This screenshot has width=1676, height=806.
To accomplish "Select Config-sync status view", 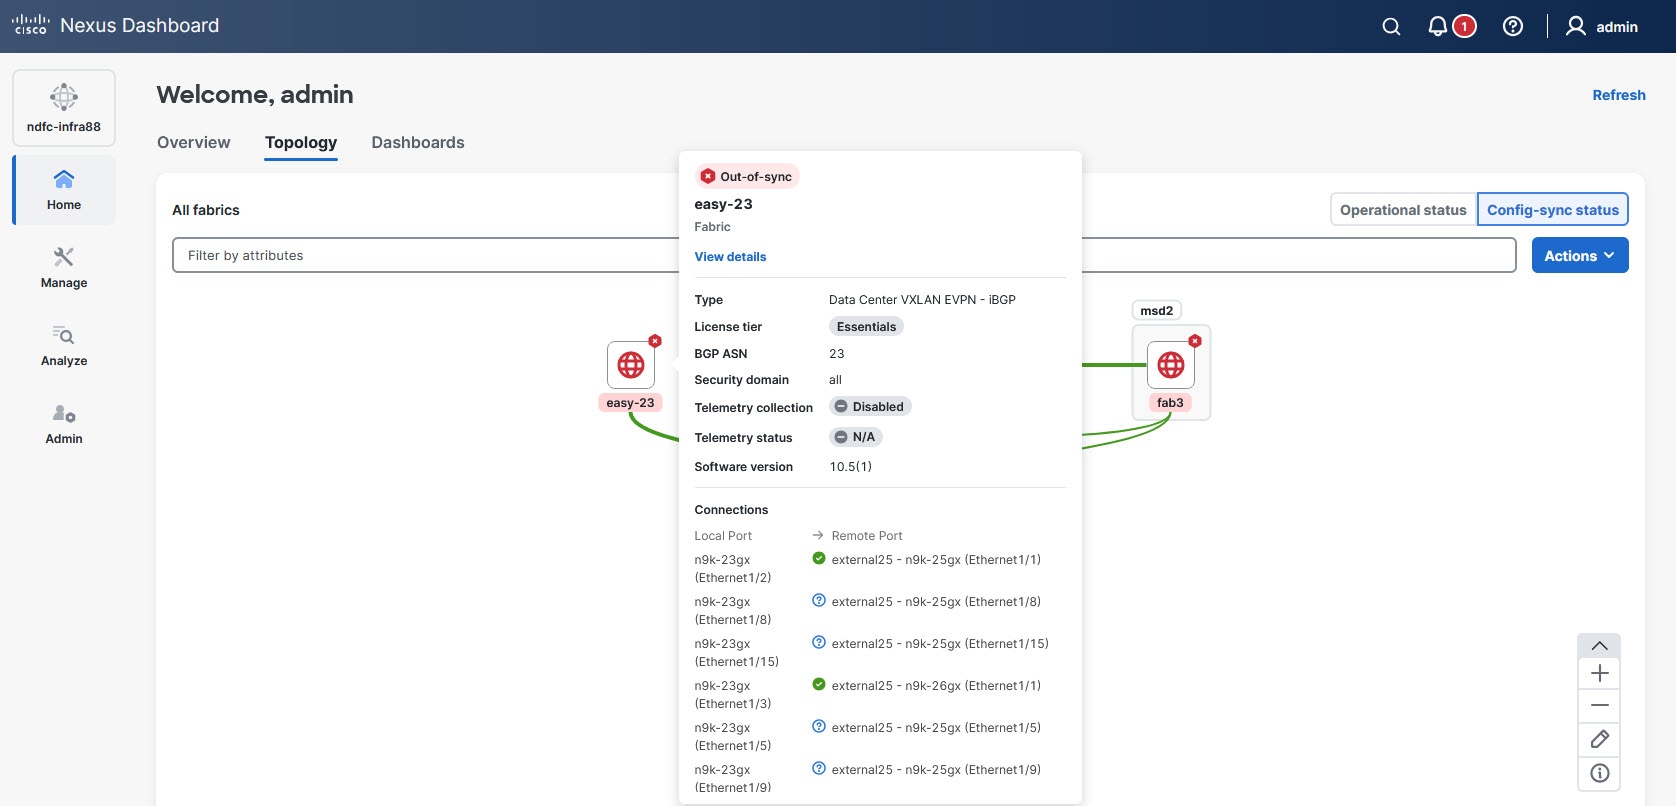I will click(1553, 210).
